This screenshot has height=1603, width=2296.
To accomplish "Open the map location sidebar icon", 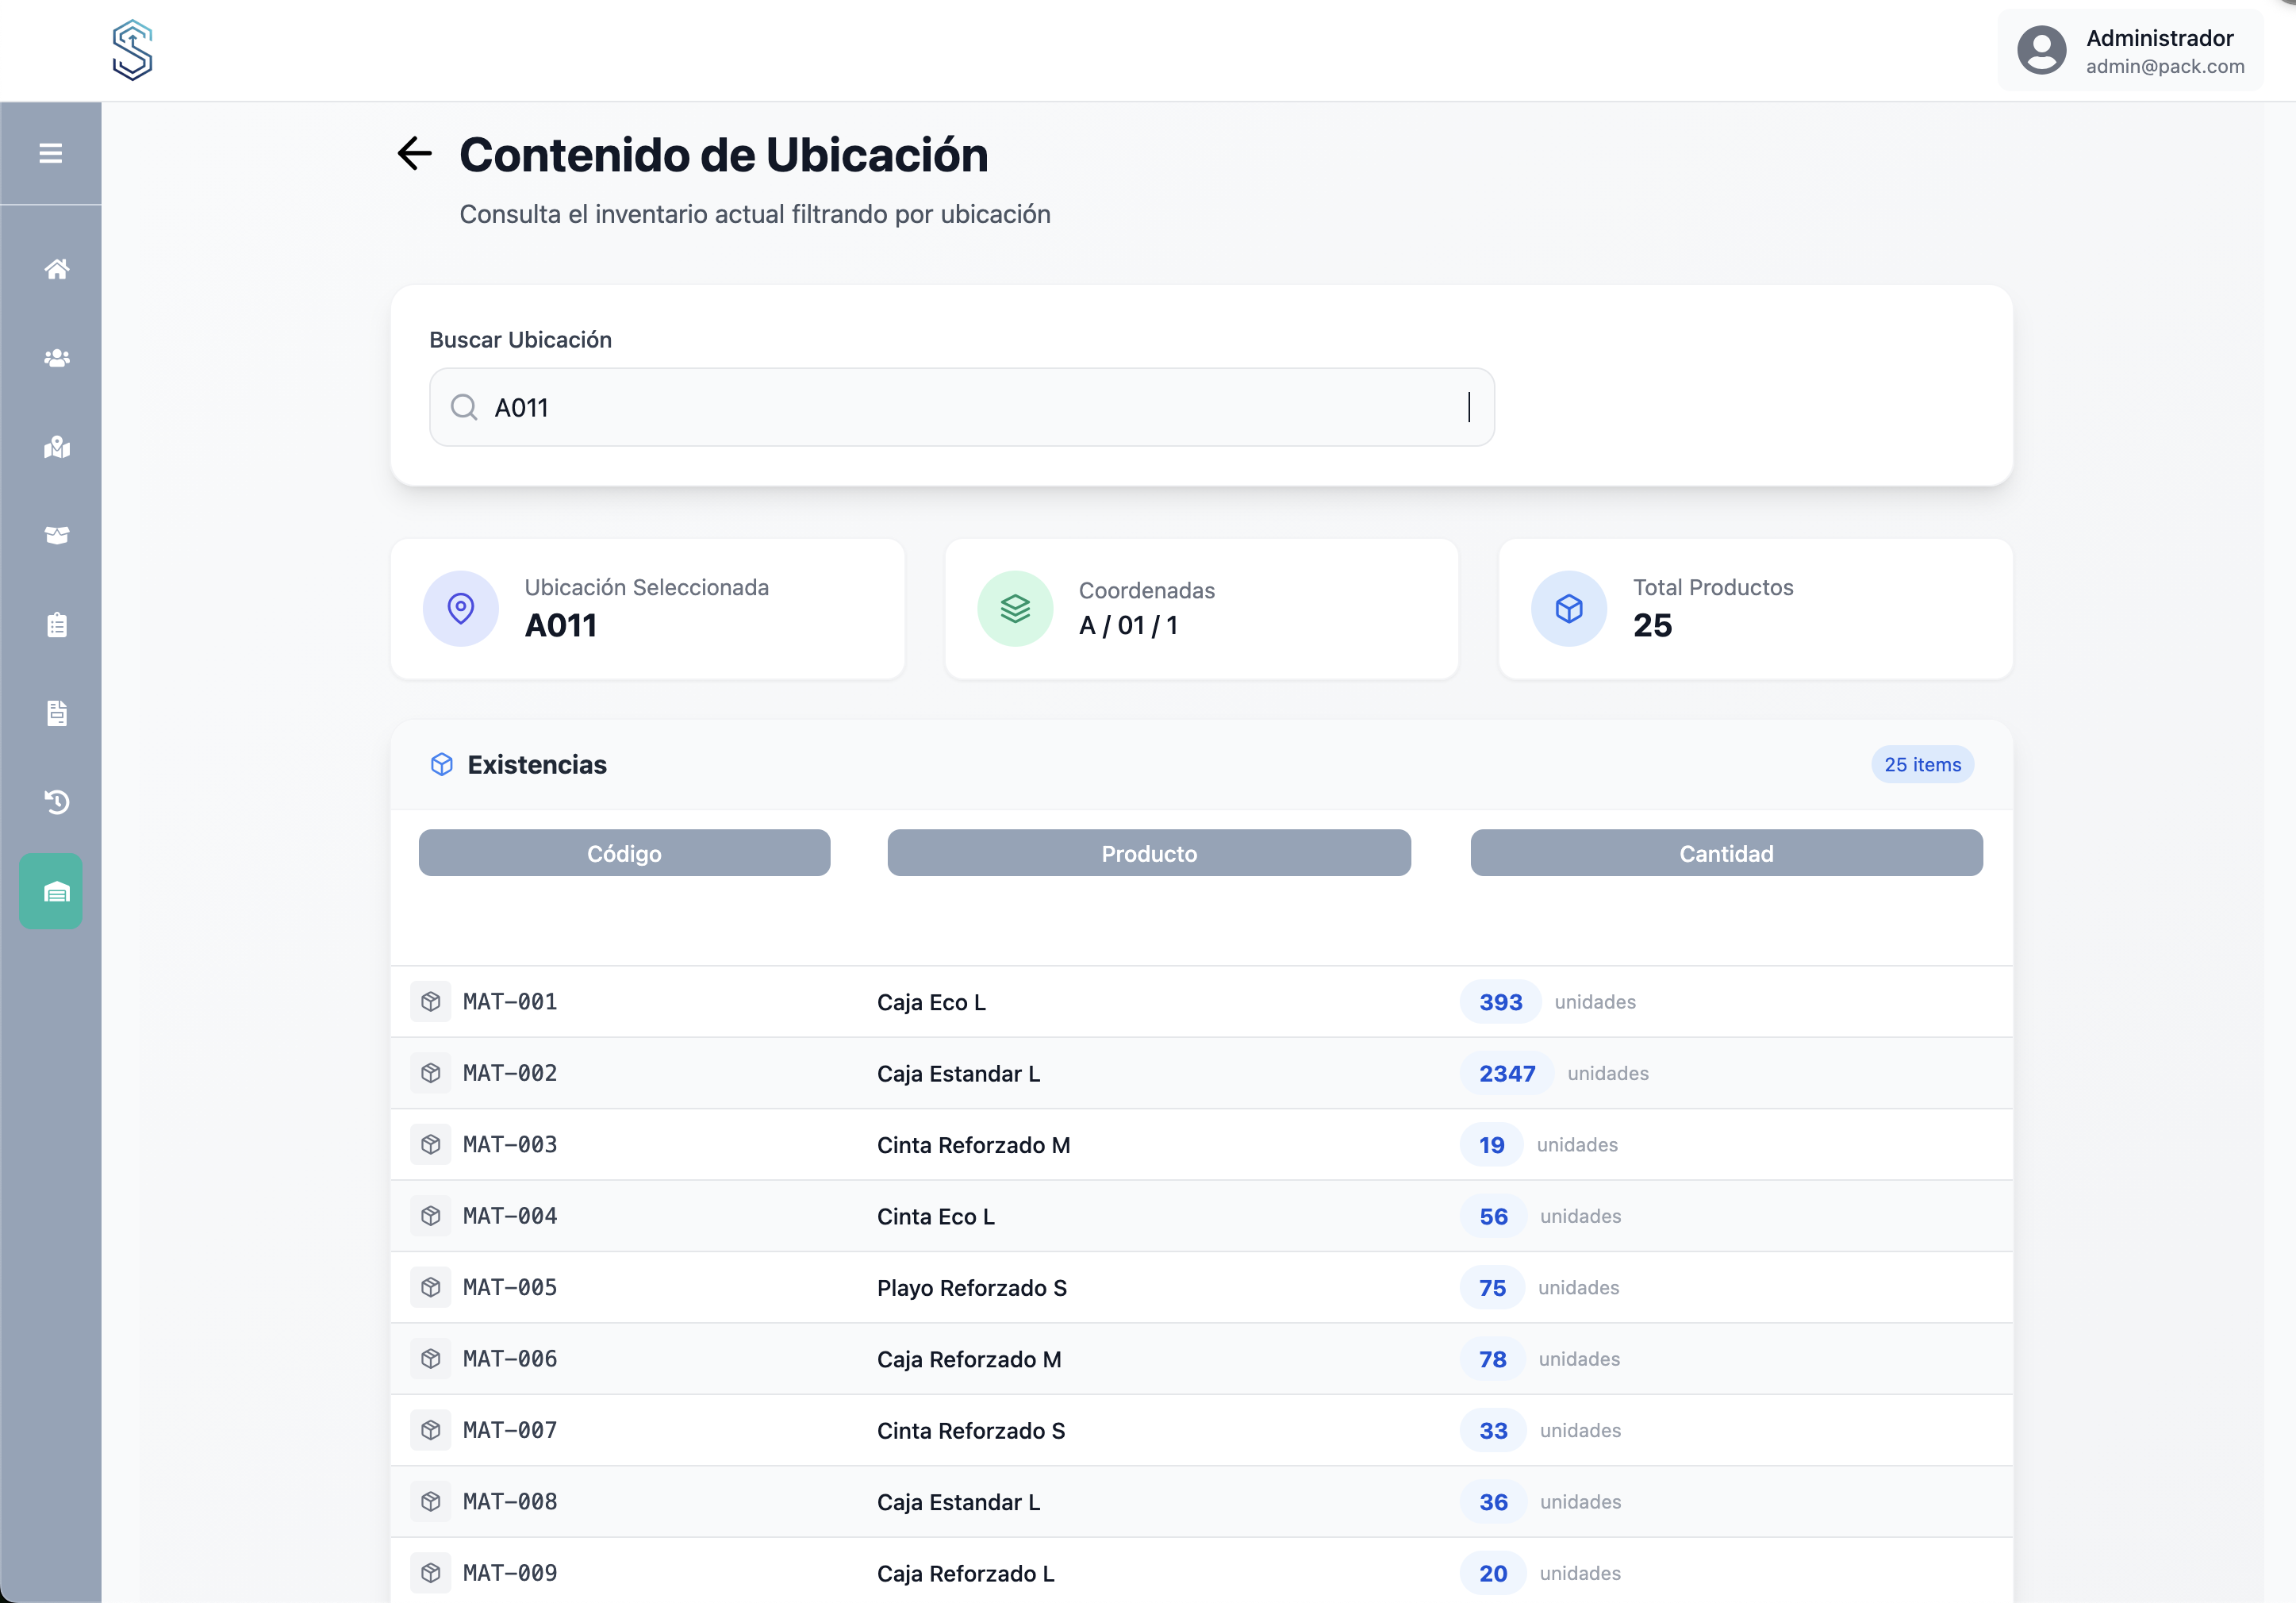I will pos(57,447).
